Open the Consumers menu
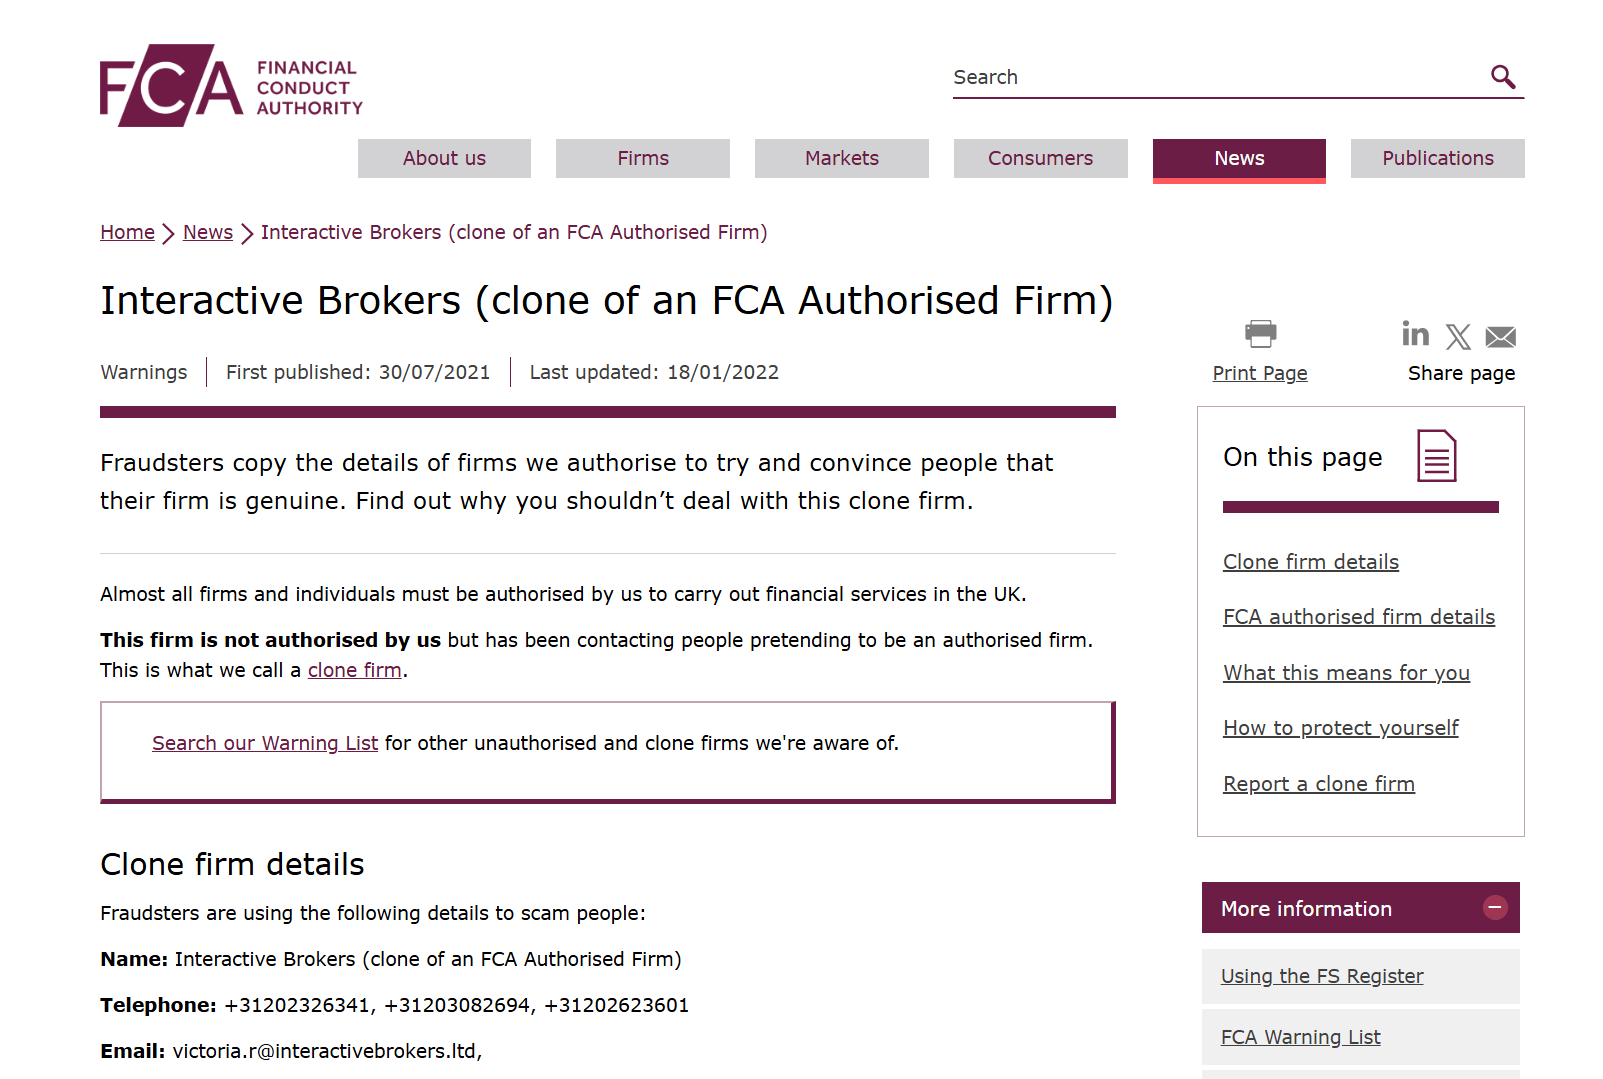This screenshot has height=1079, width=1603. point(1040,158)
